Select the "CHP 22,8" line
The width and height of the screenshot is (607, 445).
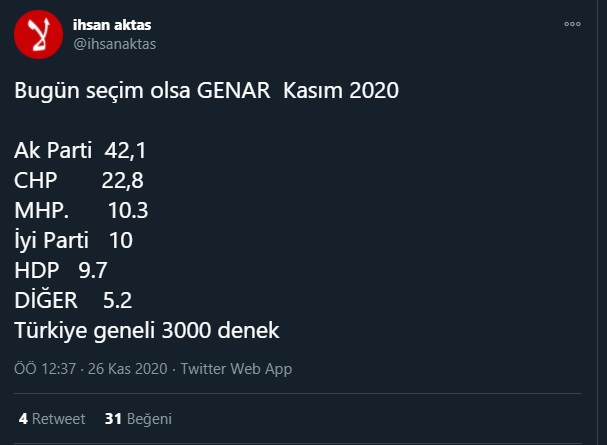(x=79, y=181)
